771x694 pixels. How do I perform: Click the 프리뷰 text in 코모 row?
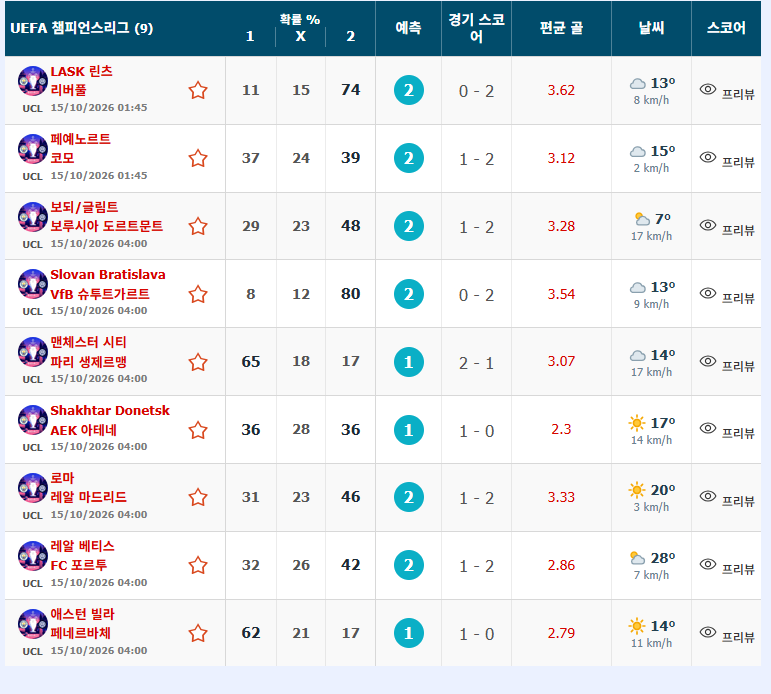[738, 162]
